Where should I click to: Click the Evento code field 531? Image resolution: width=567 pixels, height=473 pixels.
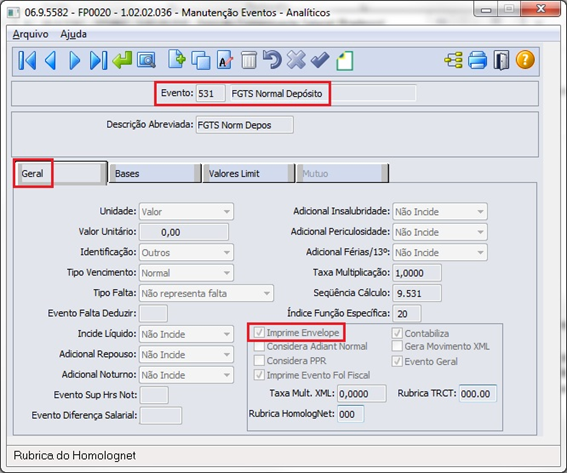click(x=210, y=94)
